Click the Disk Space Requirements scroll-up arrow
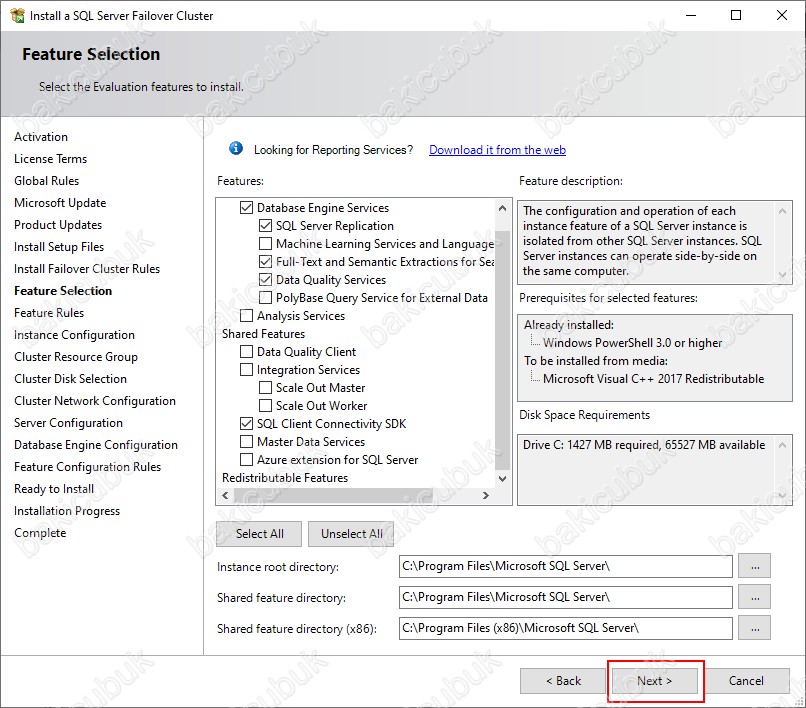806x708 pixels. (782, 445)
